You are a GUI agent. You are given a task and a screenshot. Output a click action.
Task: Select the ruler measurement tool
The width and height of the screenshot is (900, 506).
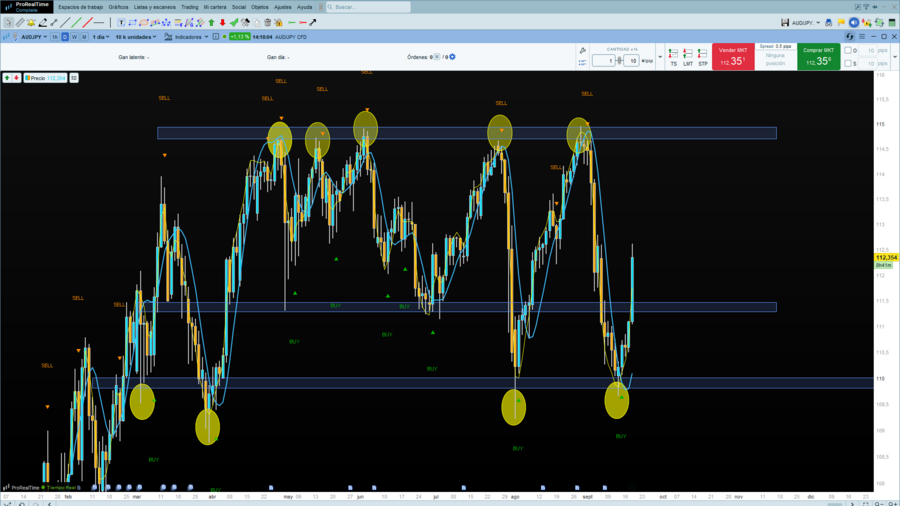tap(20, 22)
